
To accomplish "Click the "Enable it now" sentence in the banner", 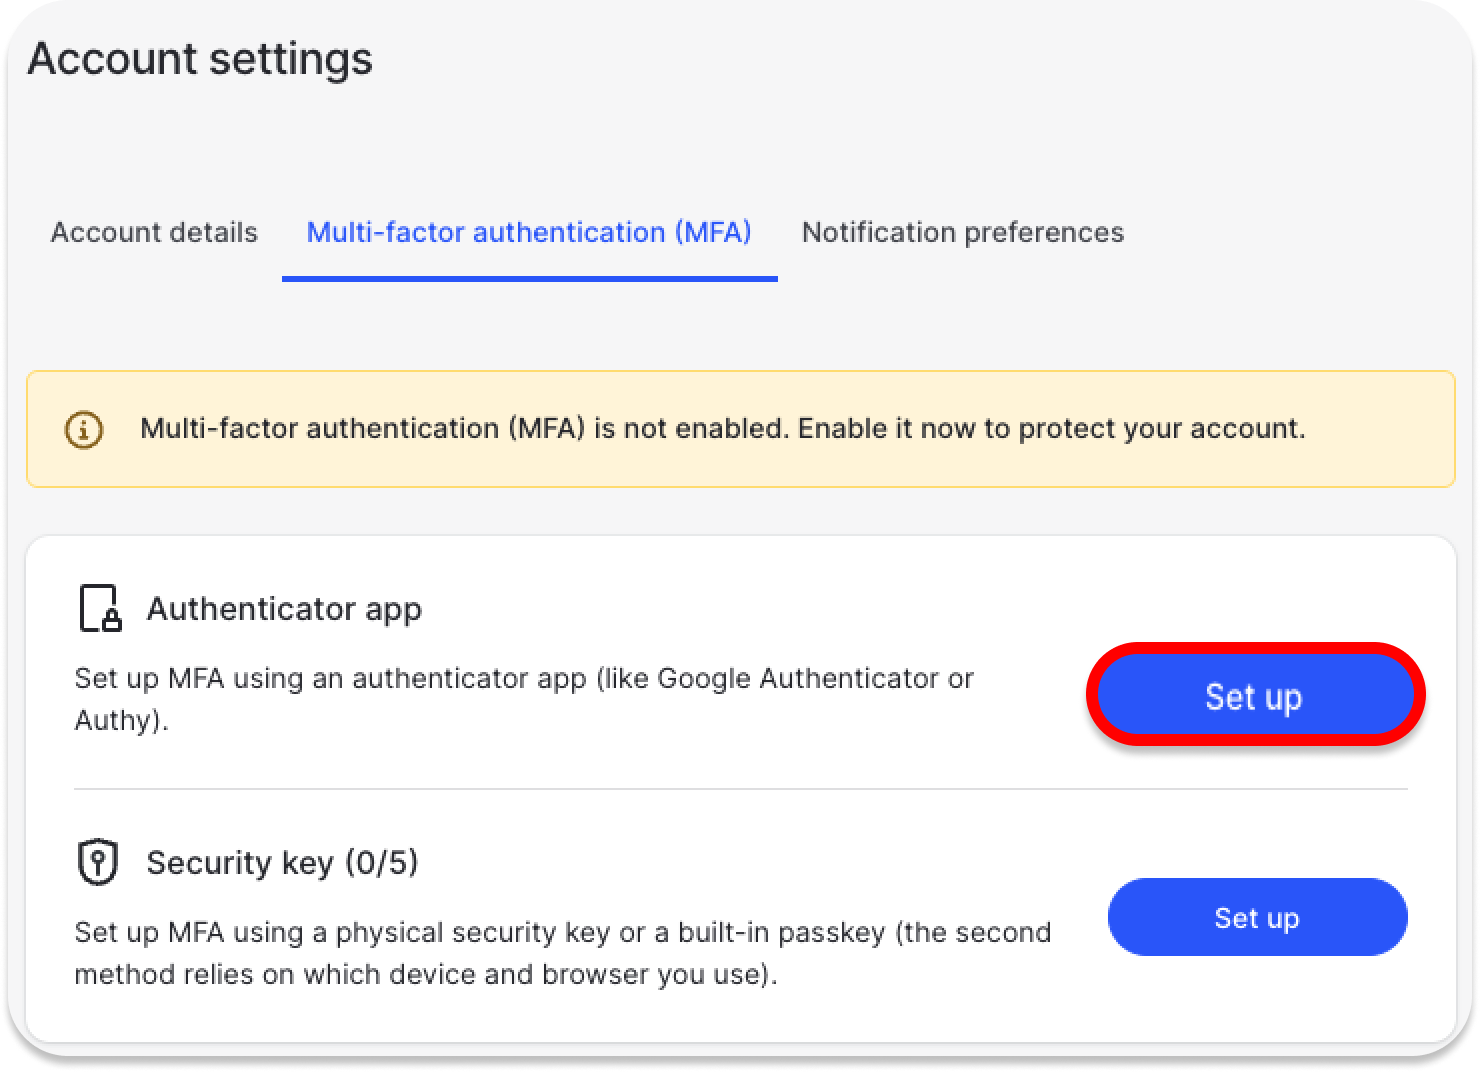I will pos(1051,429).
